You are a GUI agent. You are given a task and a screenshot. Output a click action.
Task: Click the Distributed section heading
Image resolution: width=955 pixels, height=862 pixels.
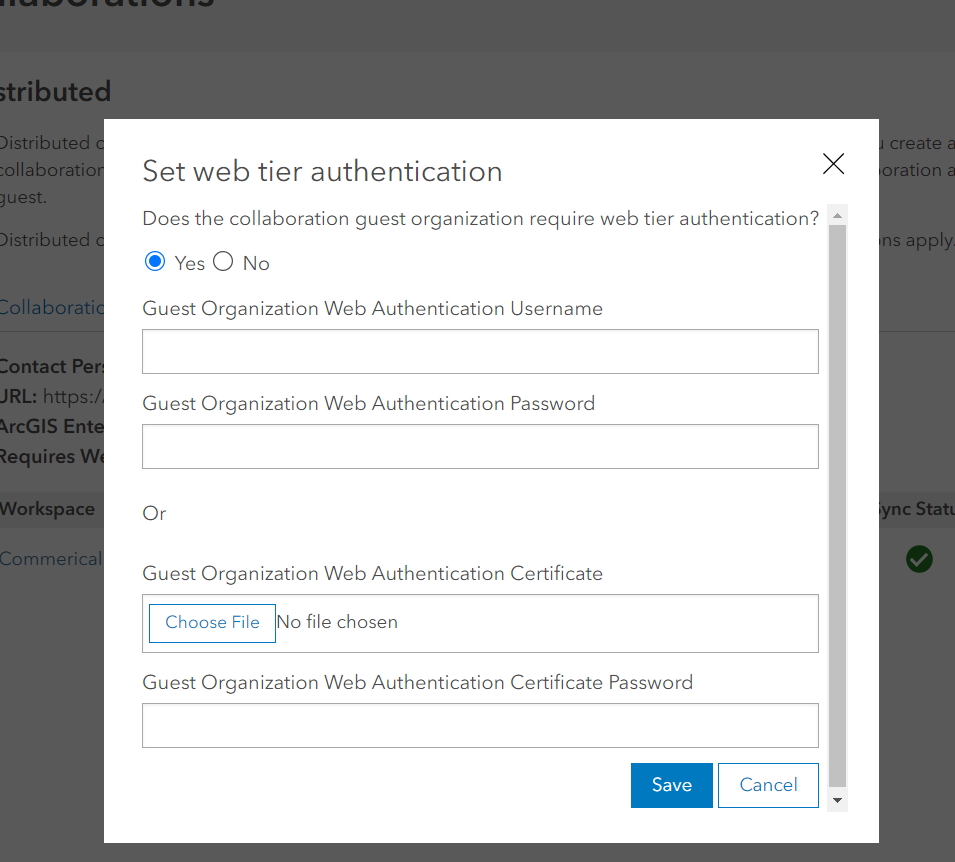[55, 91]
